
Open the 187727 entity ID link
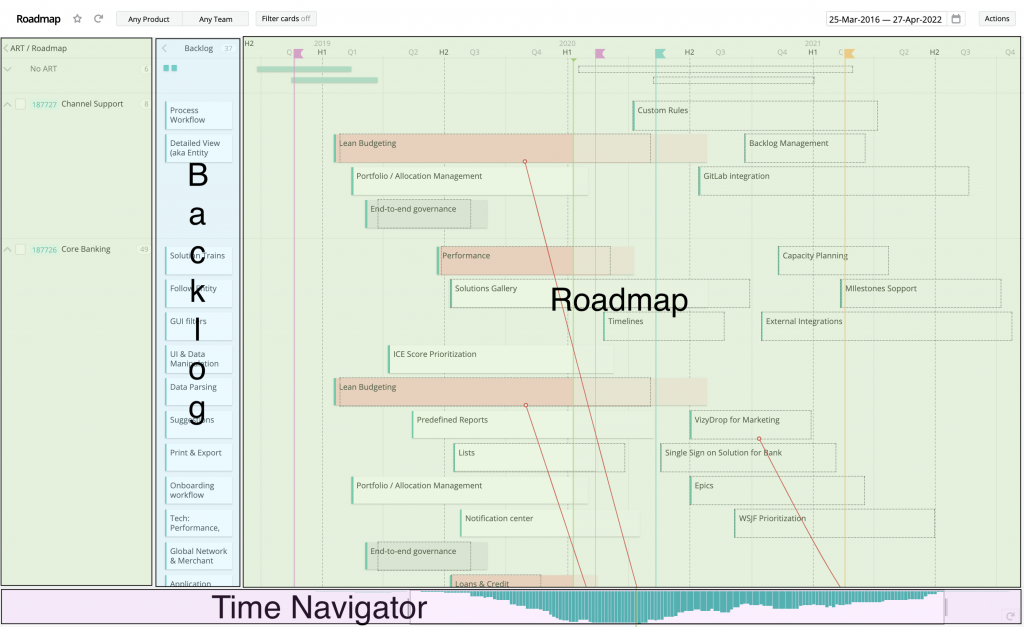(x=44, y=104)
